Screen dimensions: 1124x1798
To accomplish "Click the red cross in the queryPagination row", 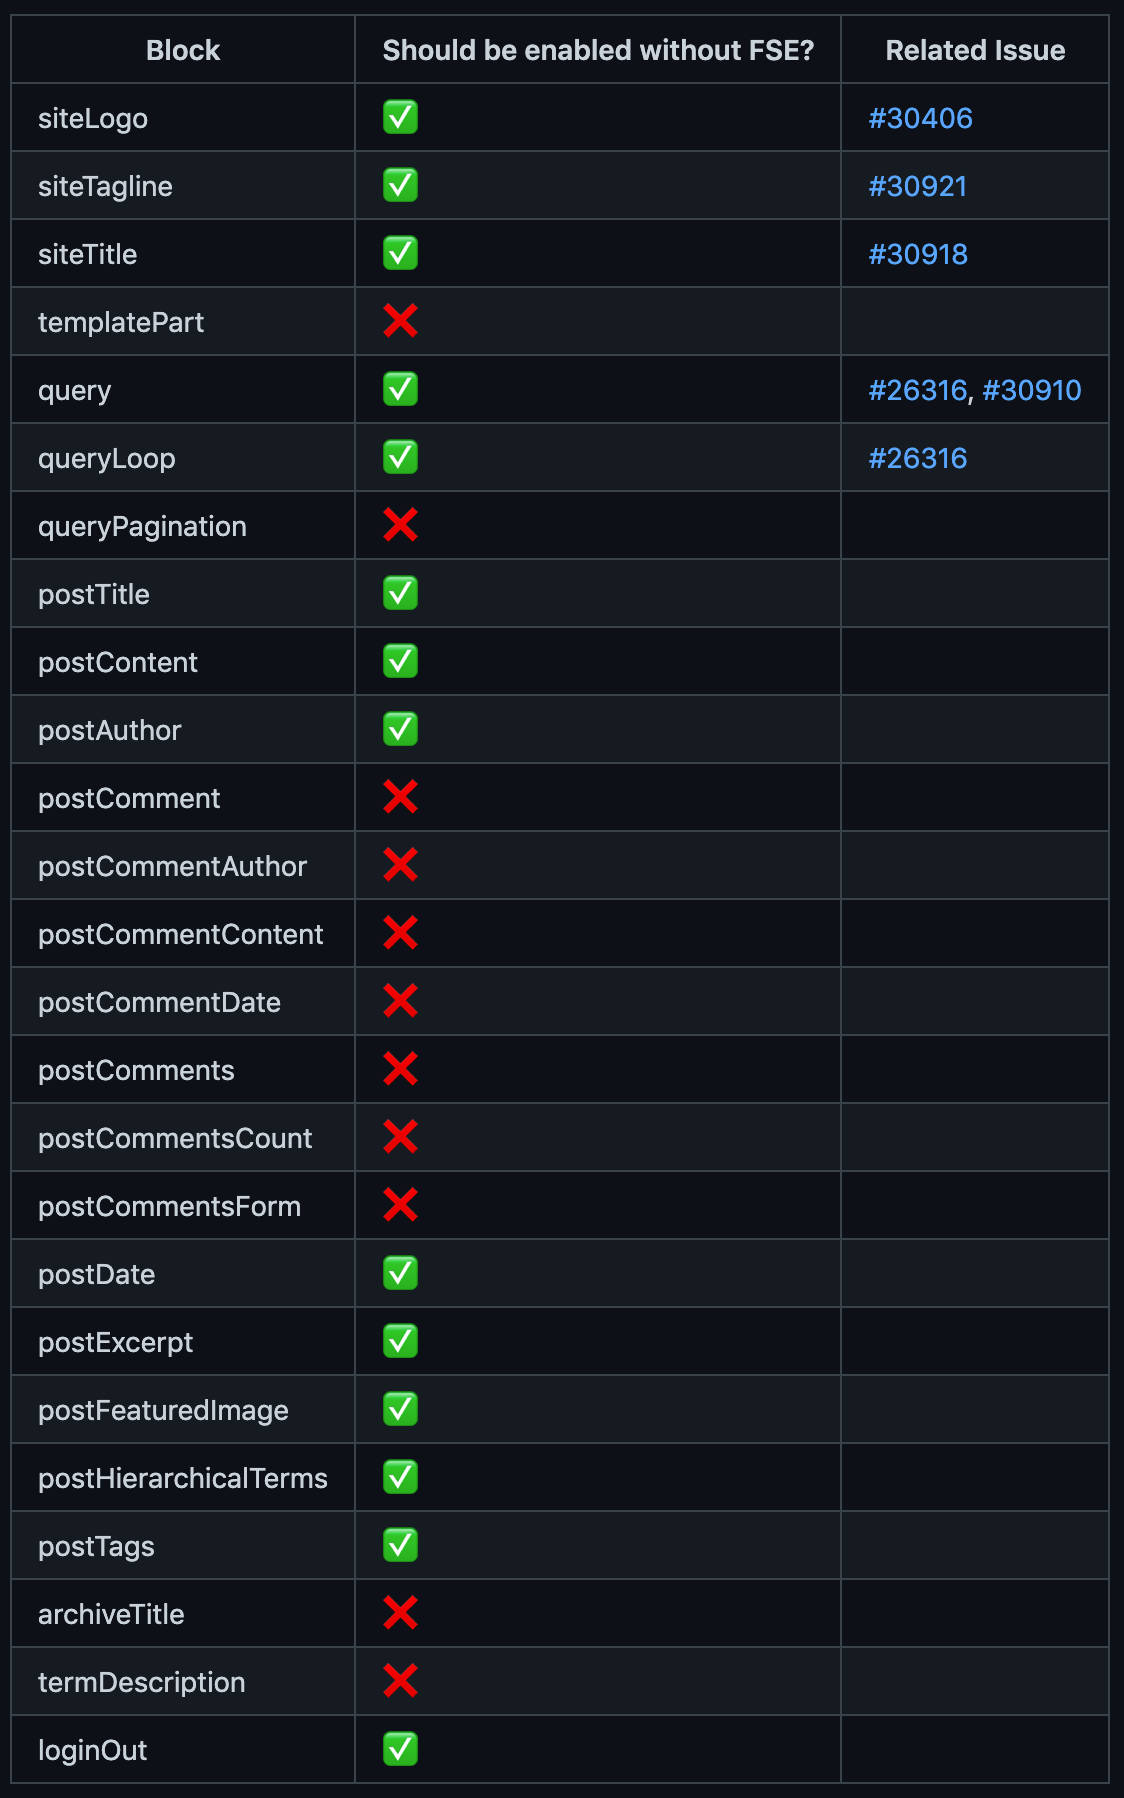I will pos(400,526).
